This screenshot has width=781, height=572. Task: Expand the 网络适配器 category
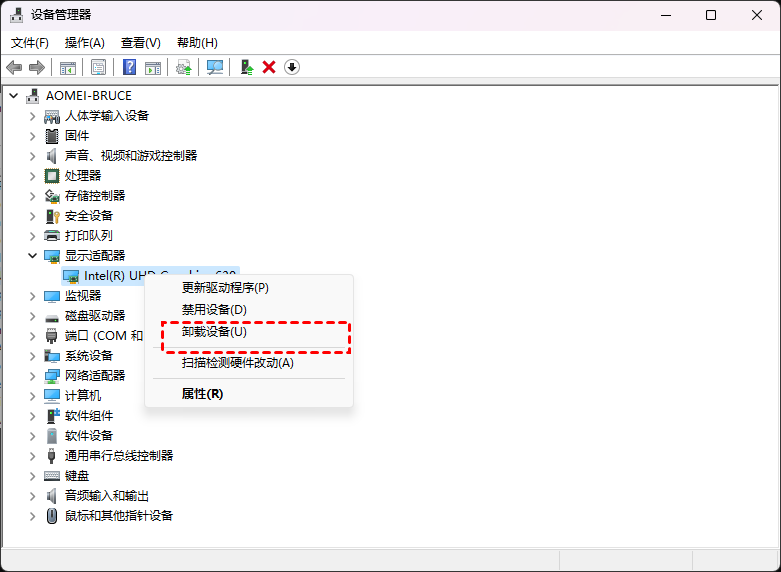(x=32, y=376)
